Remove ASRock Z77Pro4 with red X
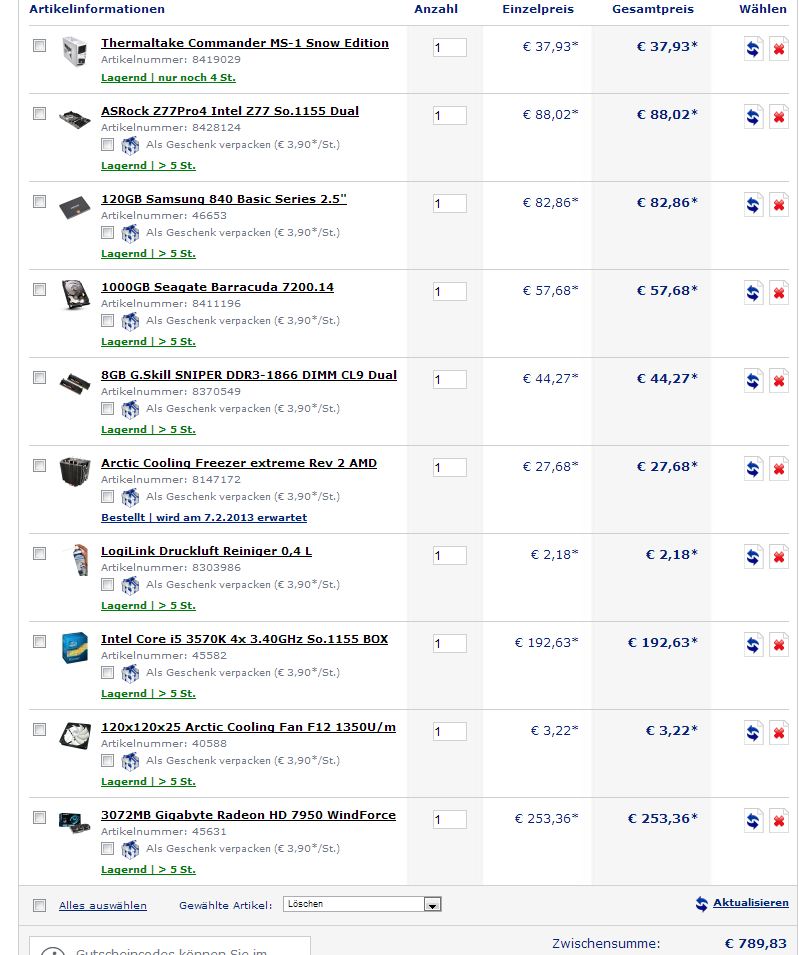 tap(779, 117)
